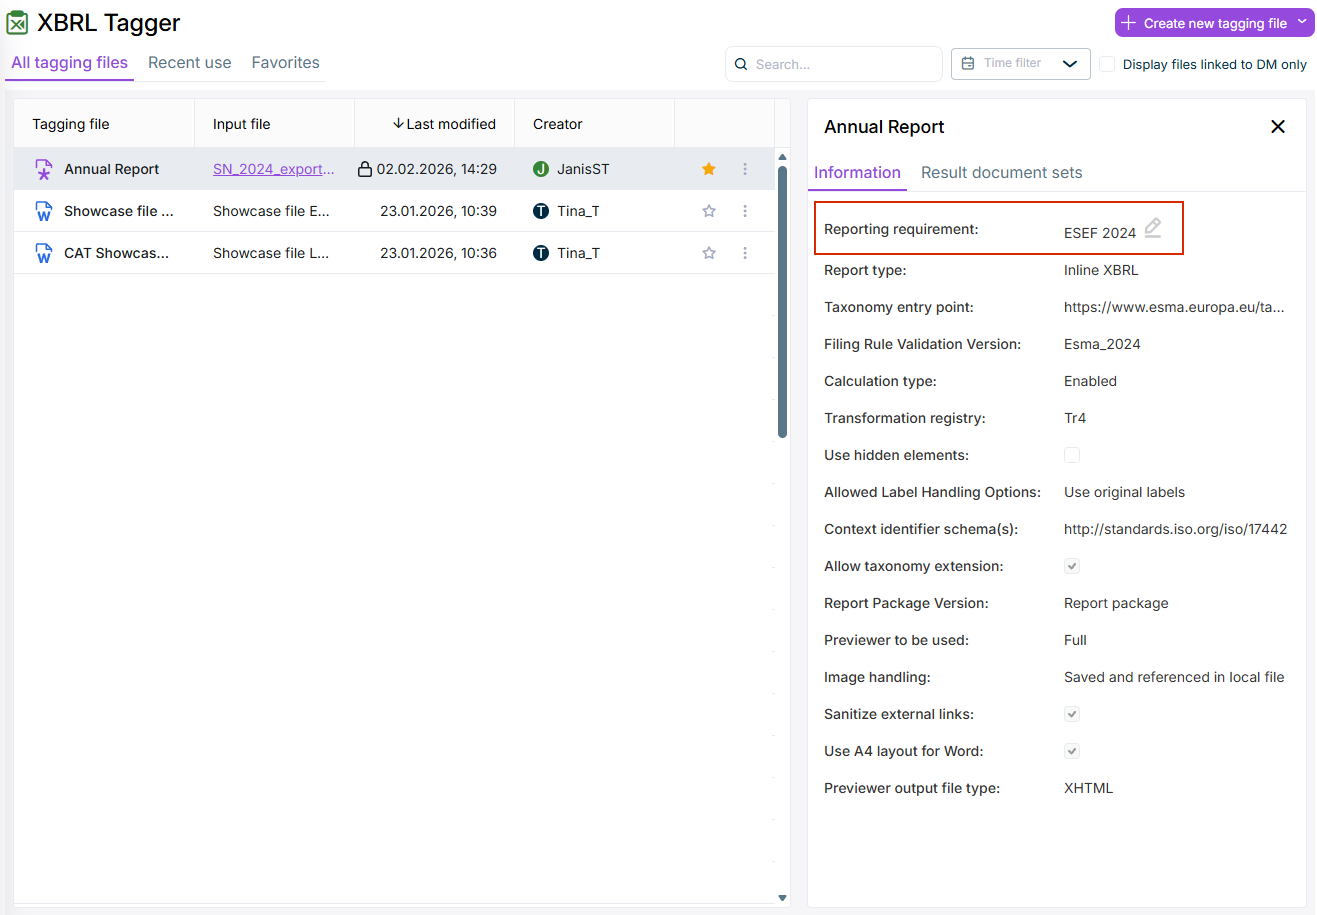The height and width of the screenshot is (915, 1317).
Task: Open the Favorites tab
Action: coord(286,62)
